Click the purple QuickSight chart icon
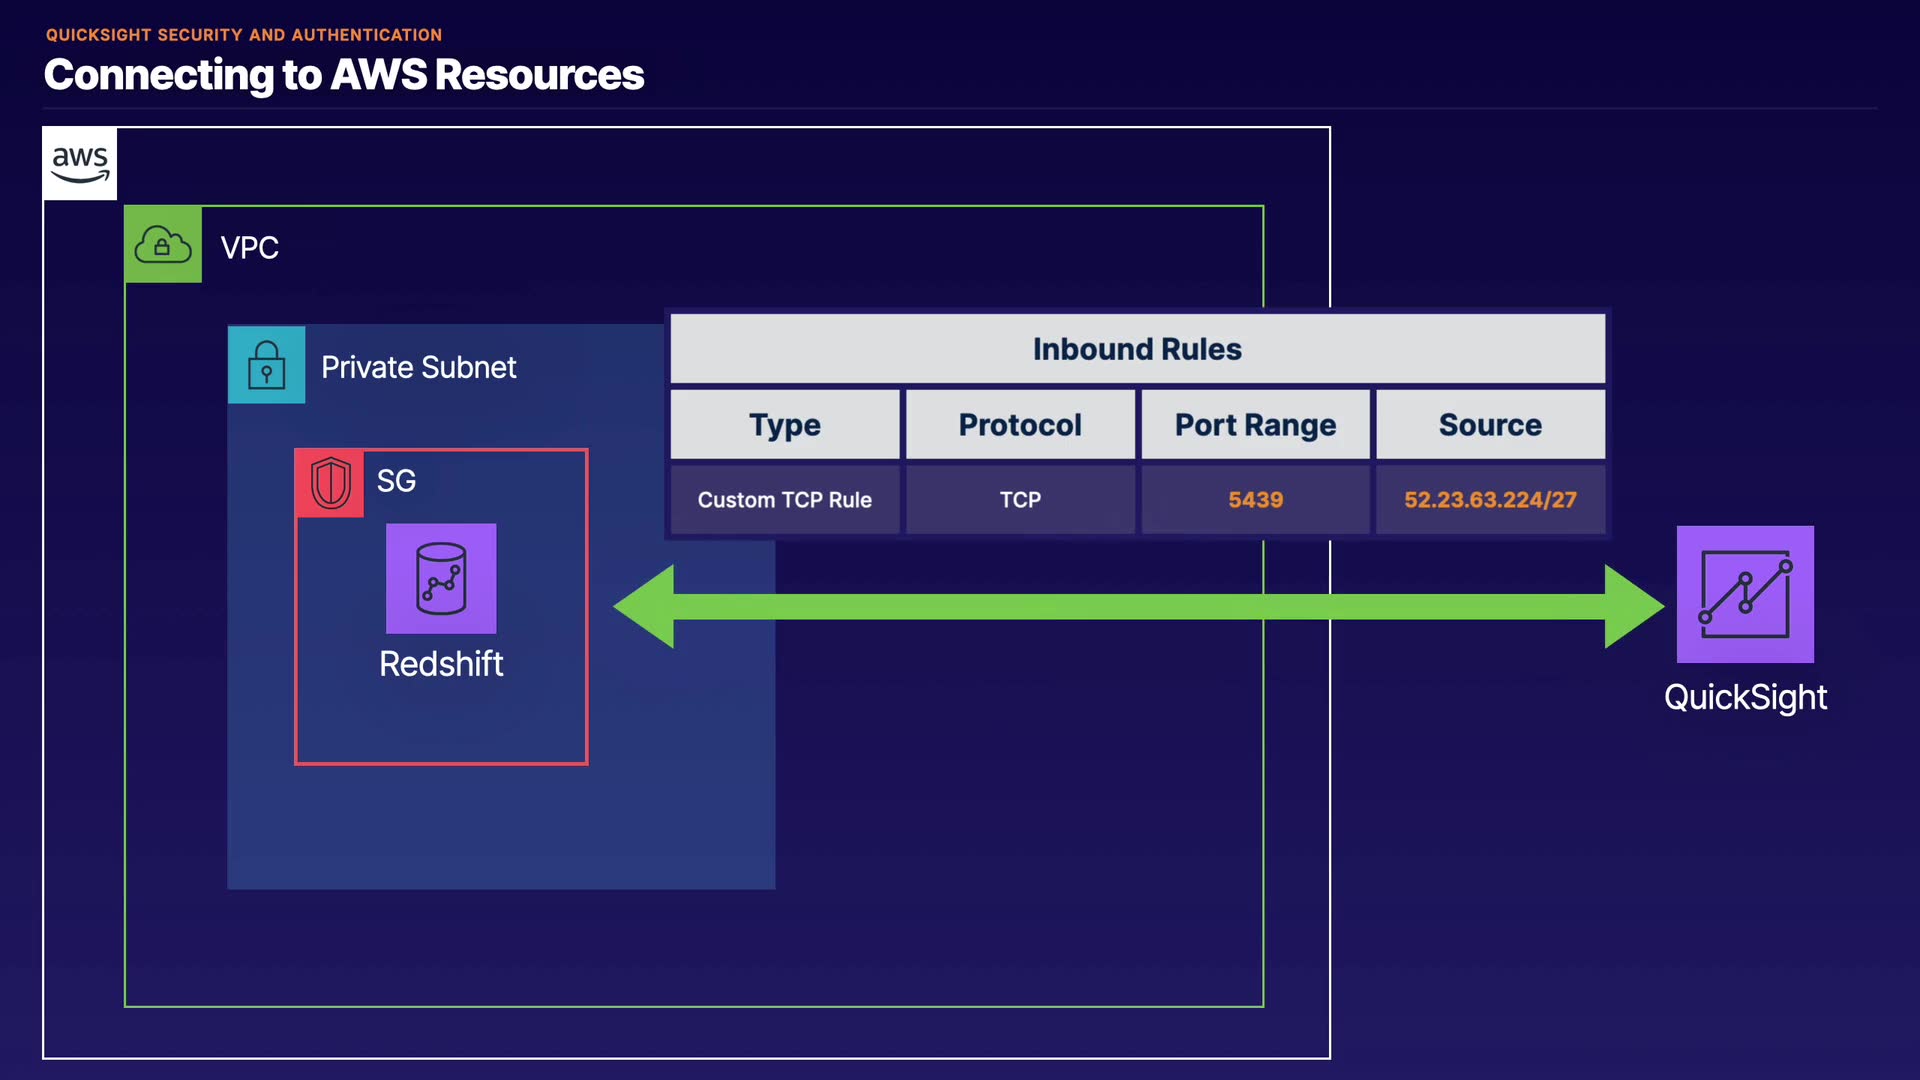 [x=1745, y=594]
